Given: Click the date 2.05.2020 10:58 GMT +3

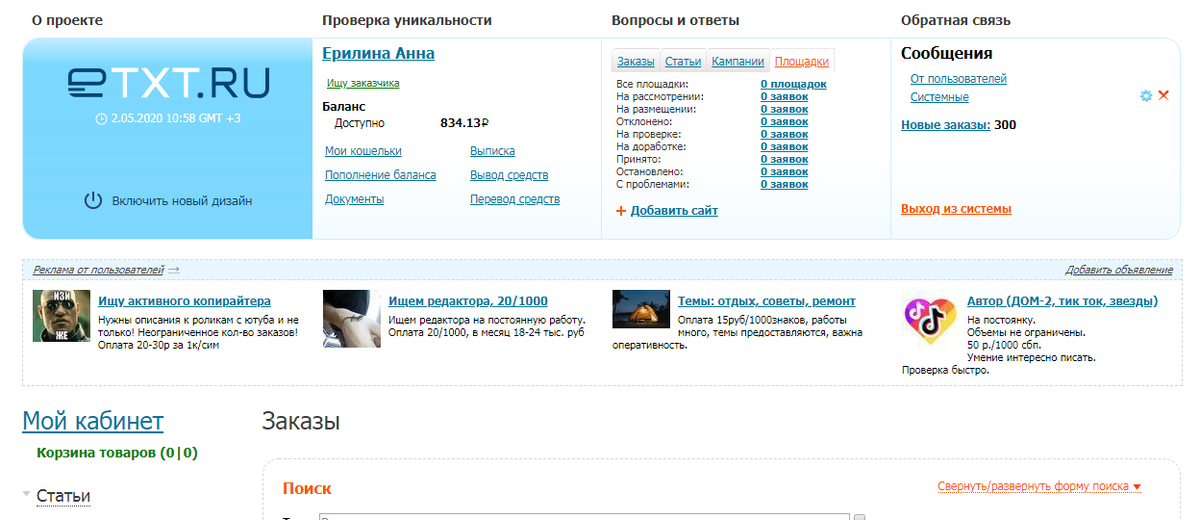Looking at the screenshot, I should 176,118.
